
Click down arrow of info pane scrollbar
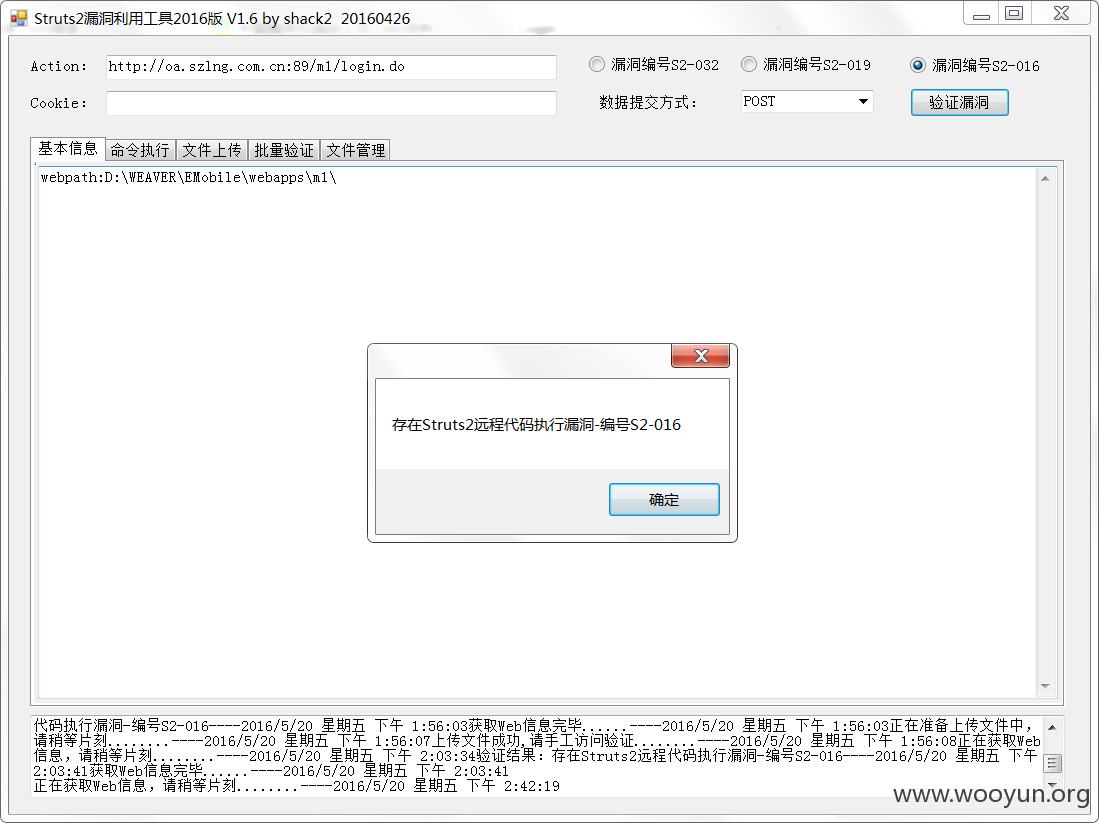(x=1045, y=686)
